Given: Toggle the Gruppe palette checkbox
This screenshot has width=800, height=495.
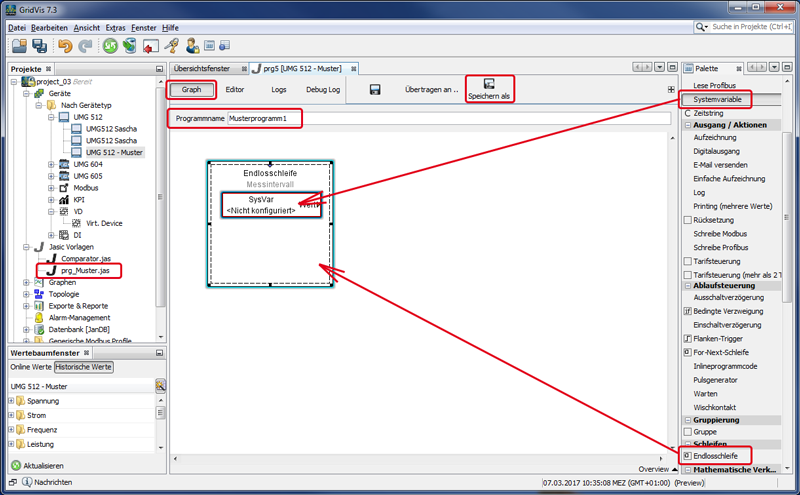Looking at the screenshot, I should 687,432.
